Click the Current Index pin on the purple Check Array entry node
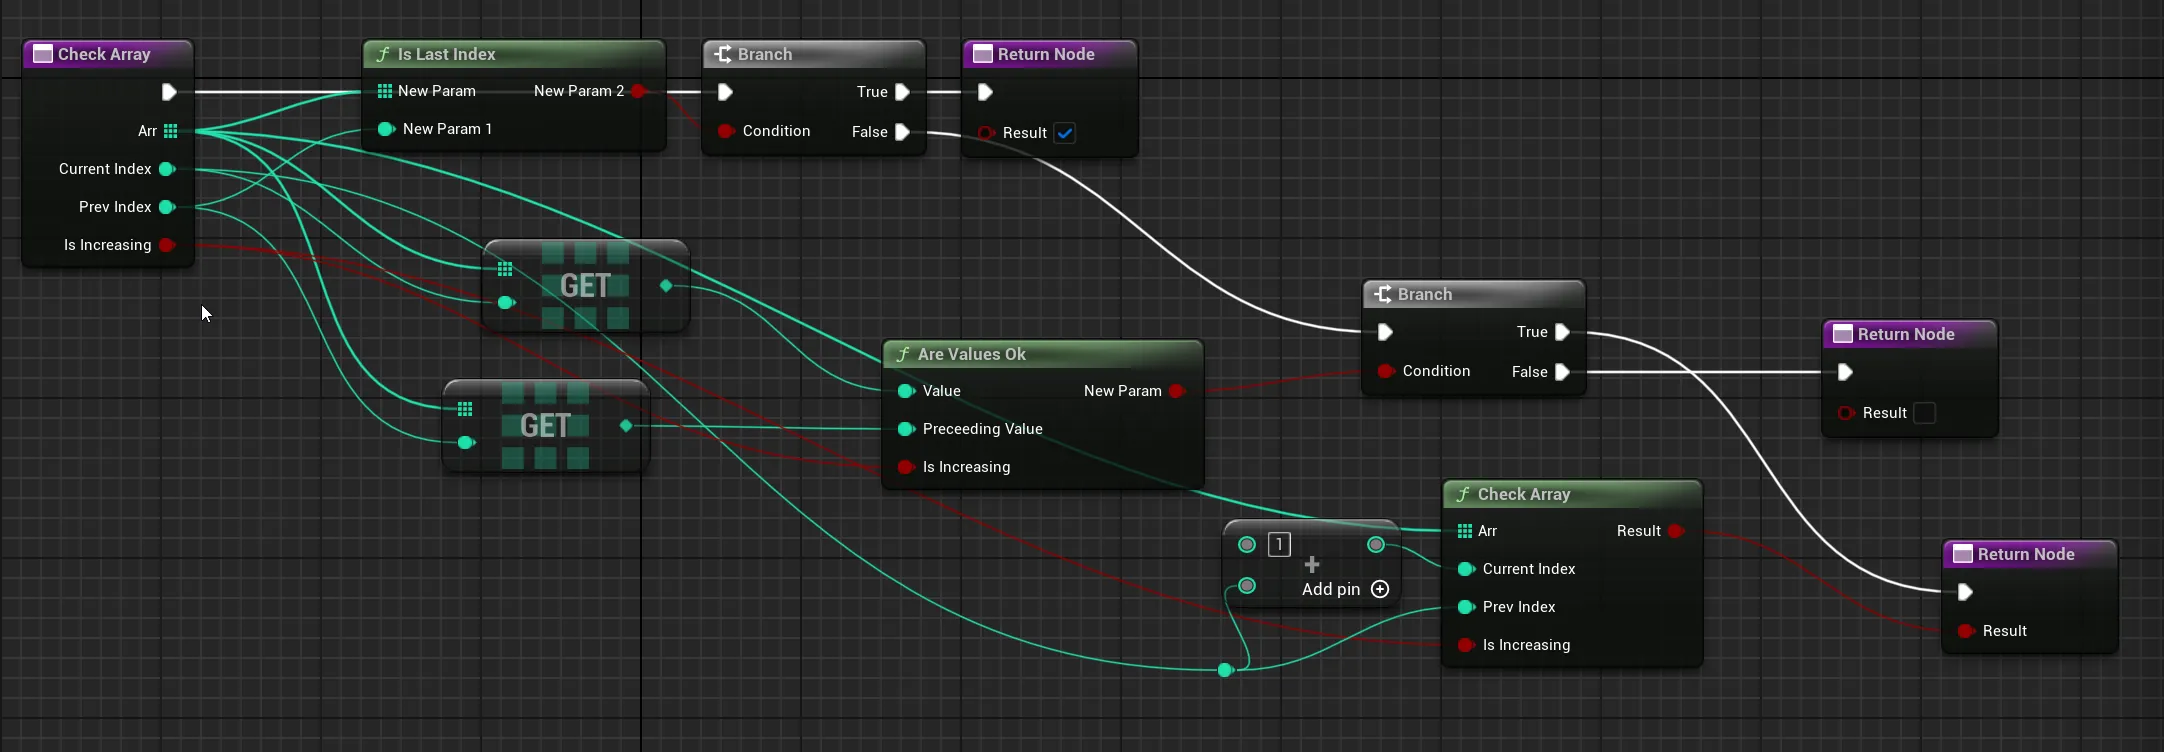Image resolution: width=2164 pixels, height=752 pixels. pos(167,169)
